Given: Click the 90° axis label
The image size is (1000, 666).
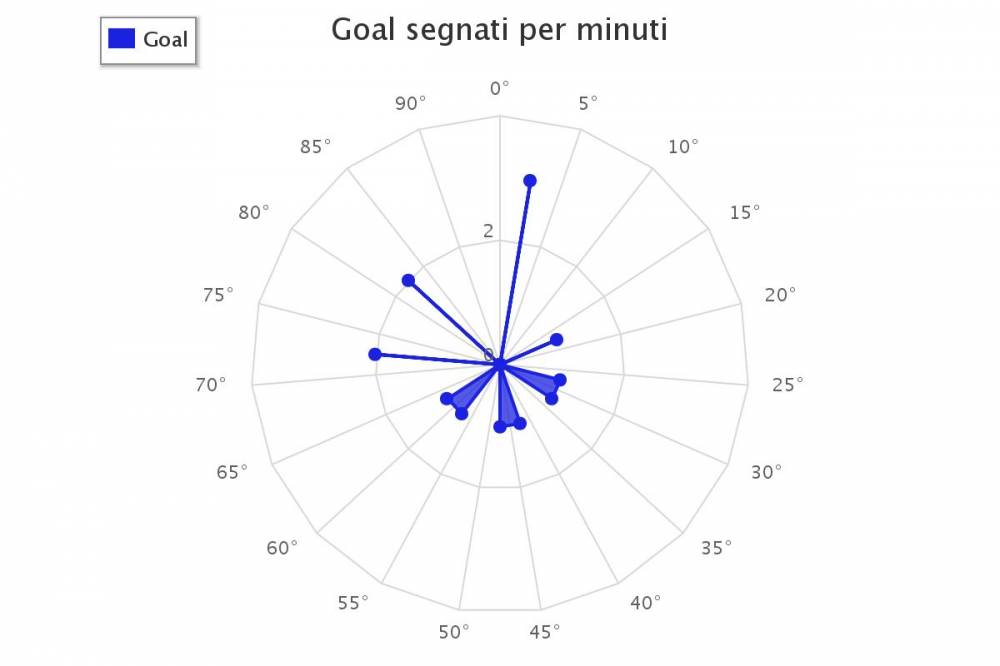Looking at the screenshot, I should (x=410, y=103).
